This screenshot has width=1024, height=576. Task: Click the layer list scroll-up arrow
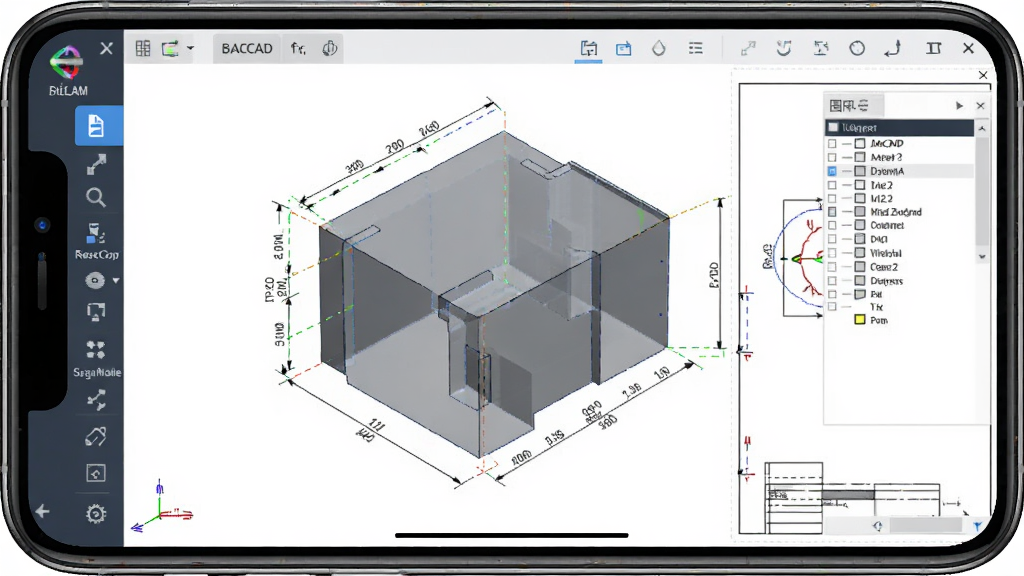pyautogui.click(x=982, y=129)
